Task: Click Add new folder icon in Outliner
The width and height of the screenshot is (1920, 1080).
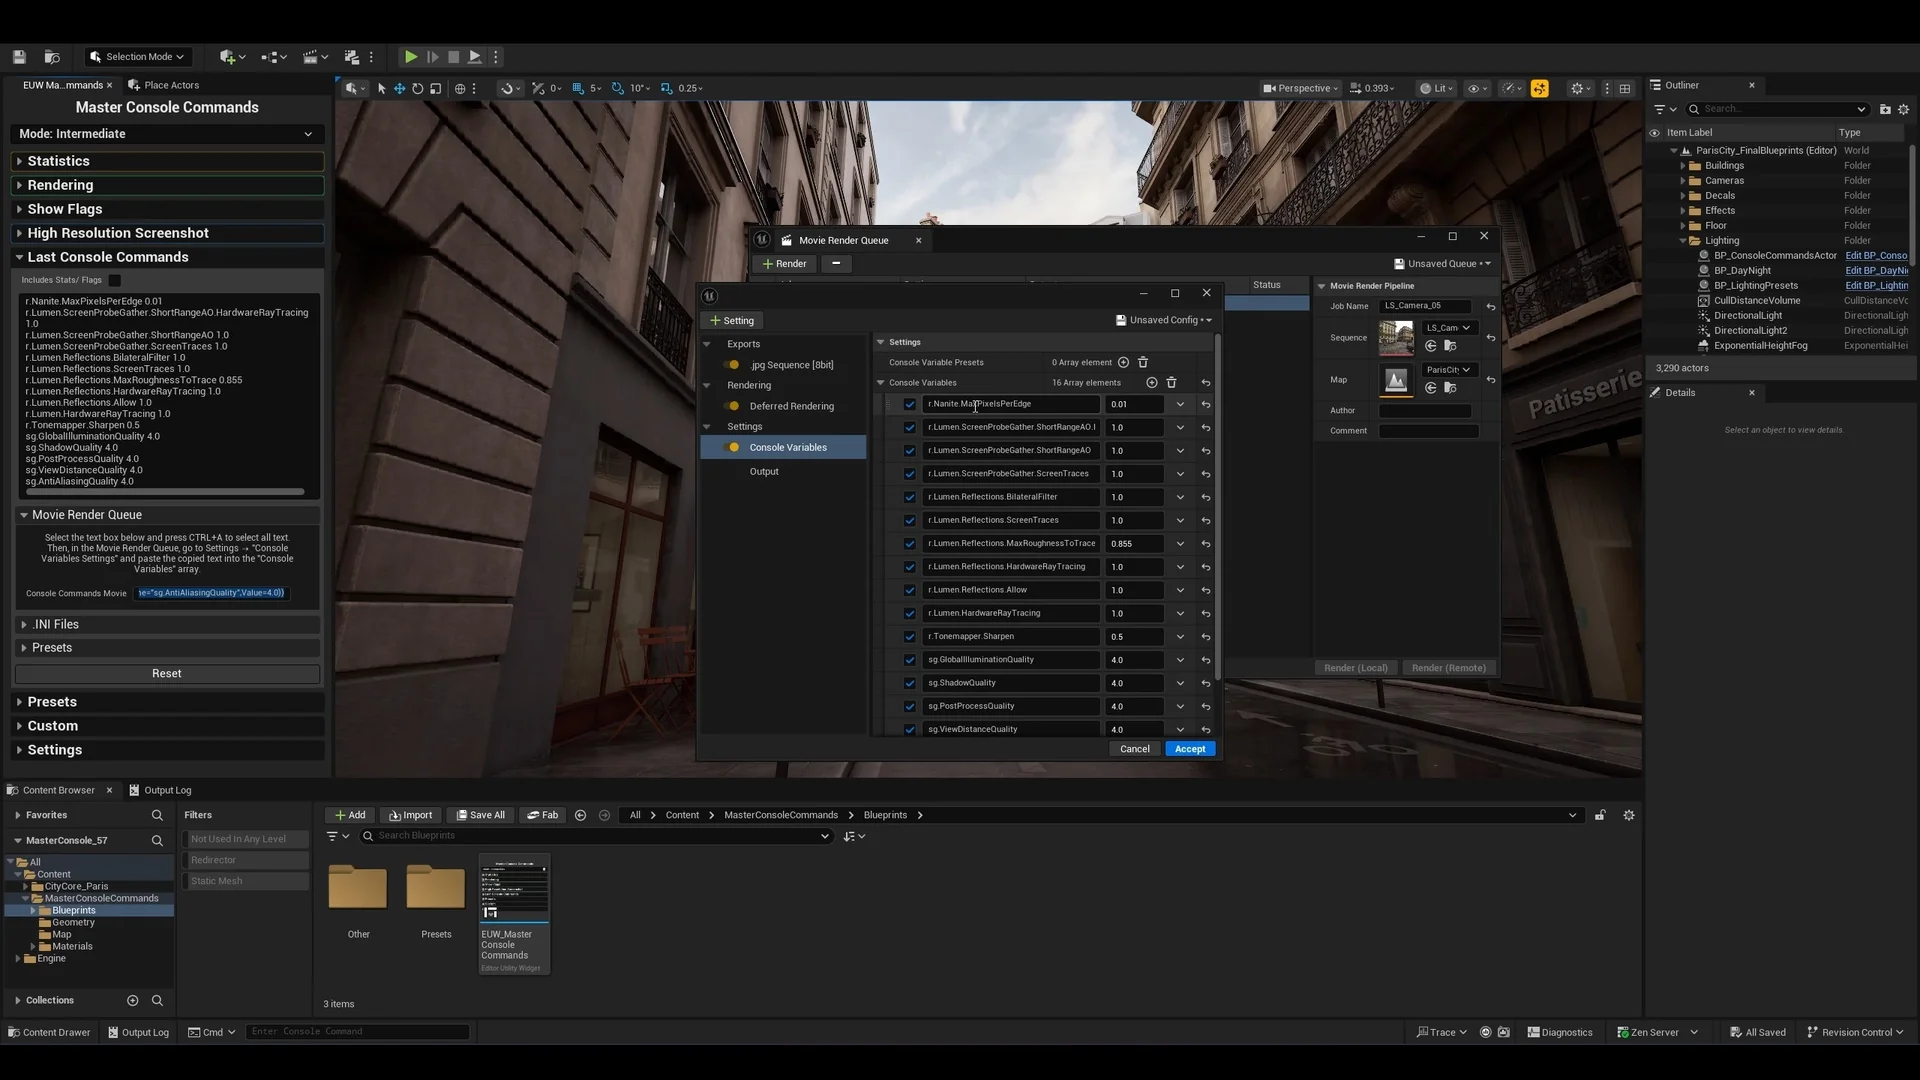Action: 1885,109
